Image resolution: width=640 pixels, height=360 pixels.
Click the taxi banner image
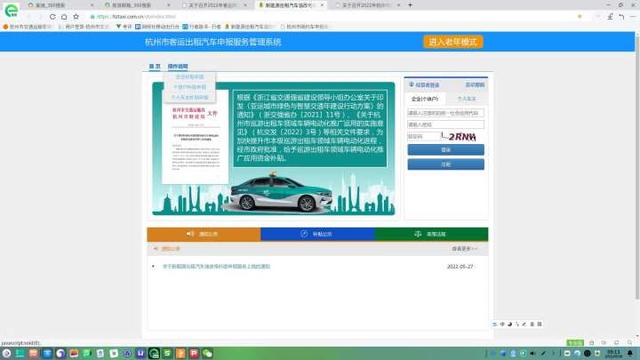tap(273, 149)
